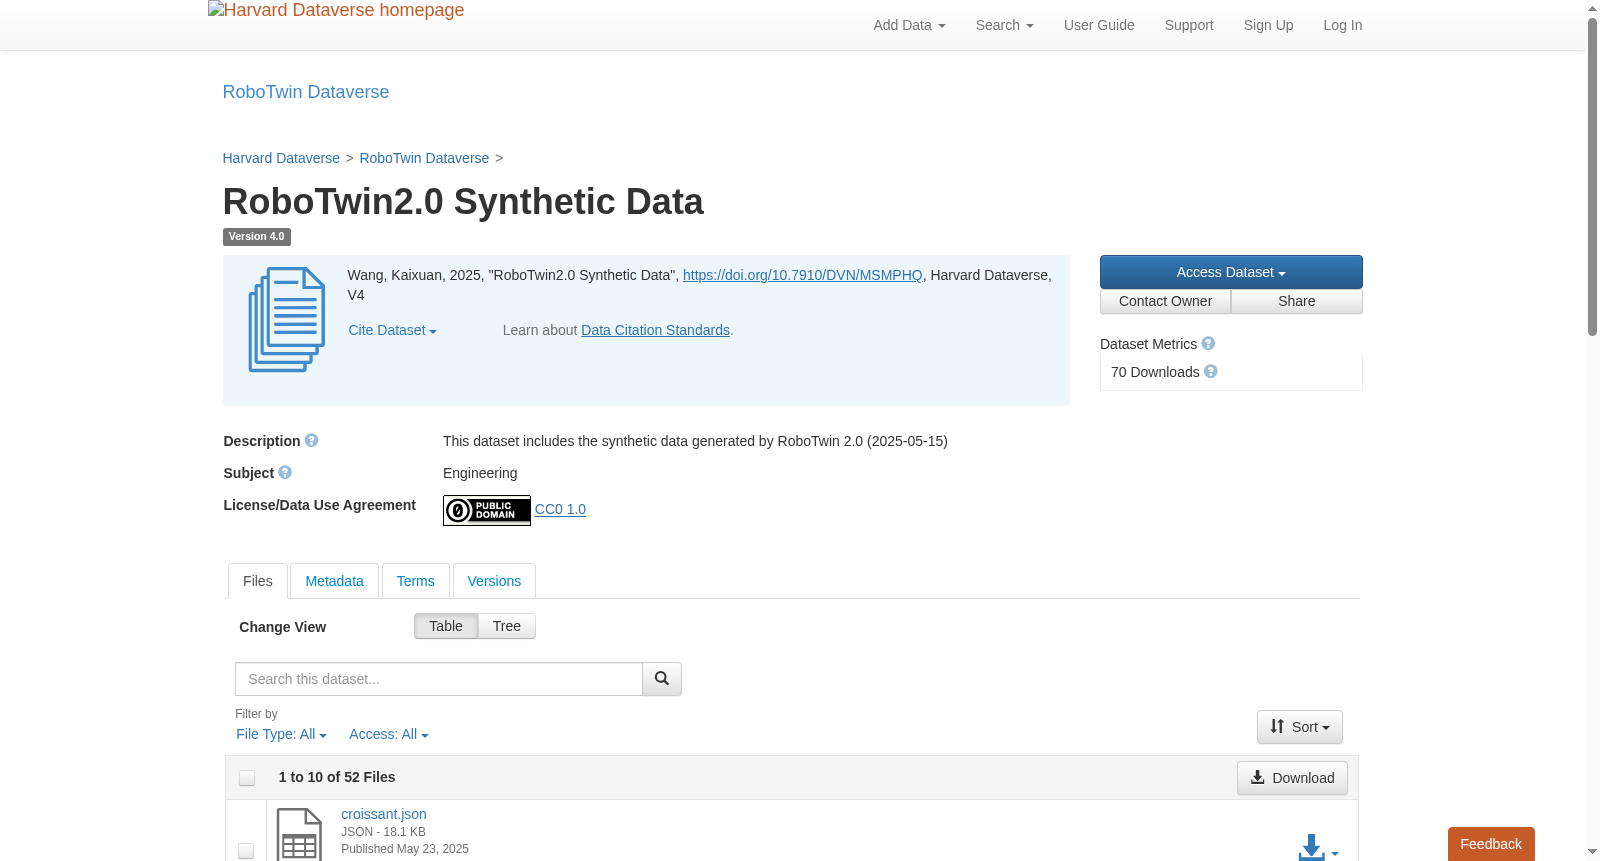Open the CC0 1.0 license link
Viewport: 1600px width, 861px height.
(561, 509)
